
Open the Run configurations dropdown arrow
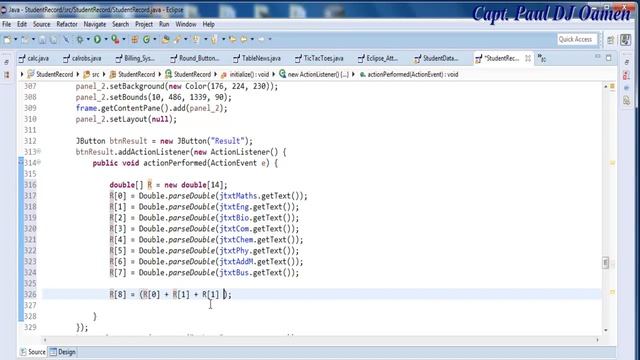point(106,40)
